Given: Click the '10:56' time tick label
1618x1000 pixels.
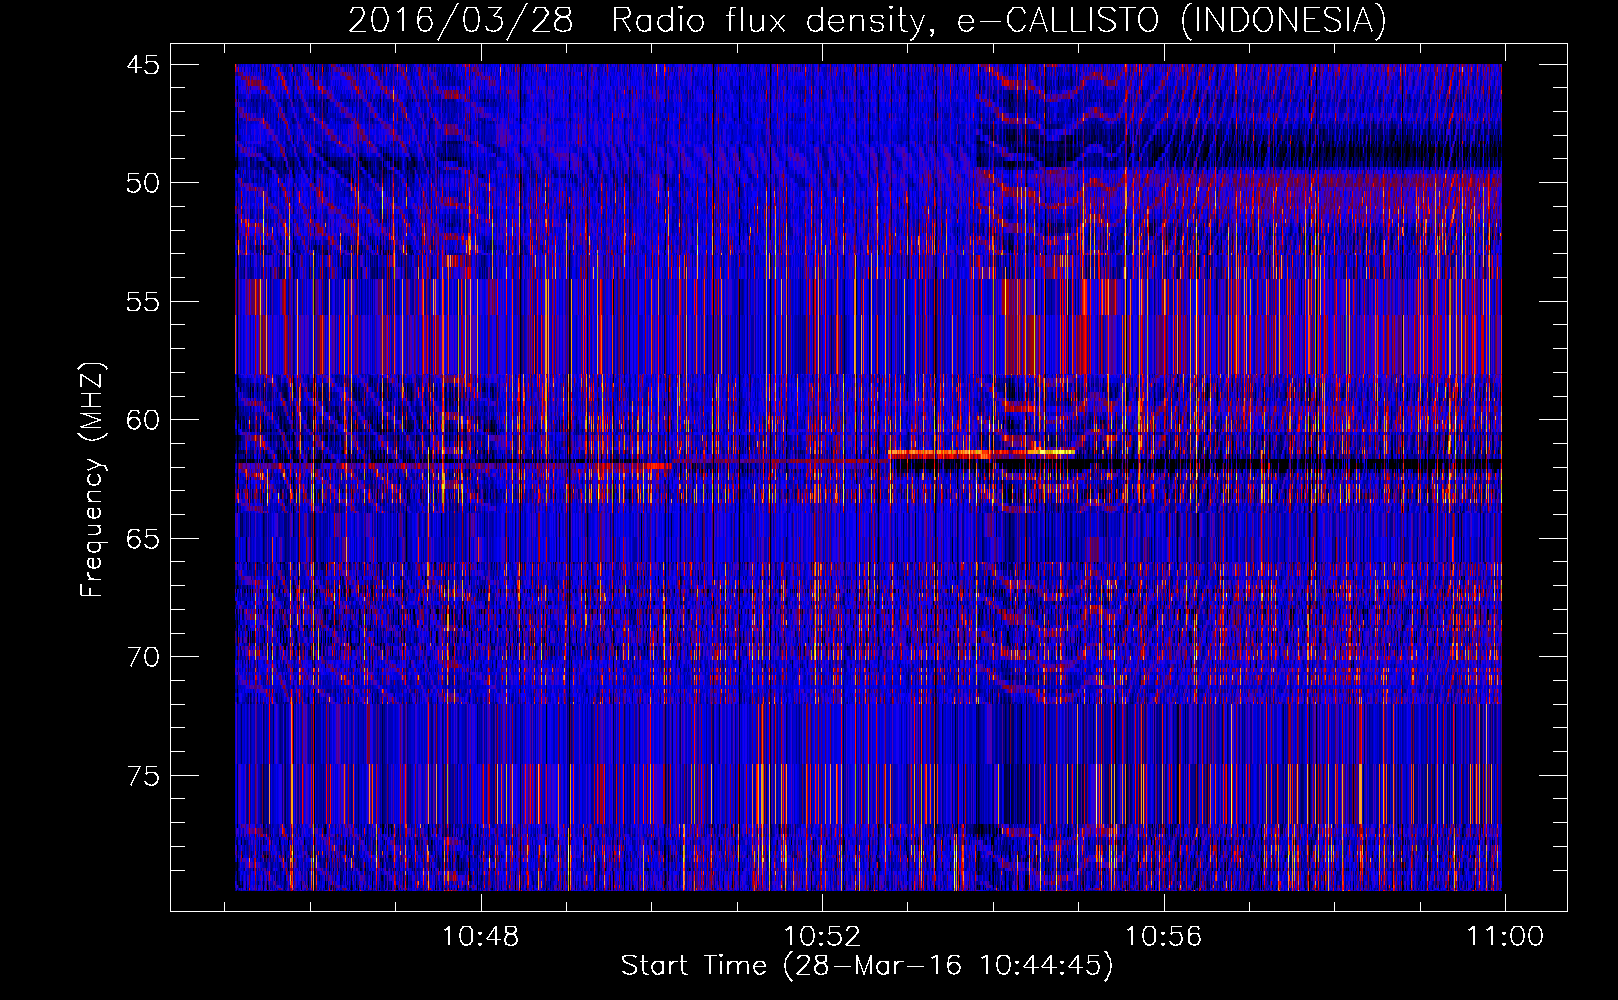Looking at the screenshot, I should (1163, 937).
